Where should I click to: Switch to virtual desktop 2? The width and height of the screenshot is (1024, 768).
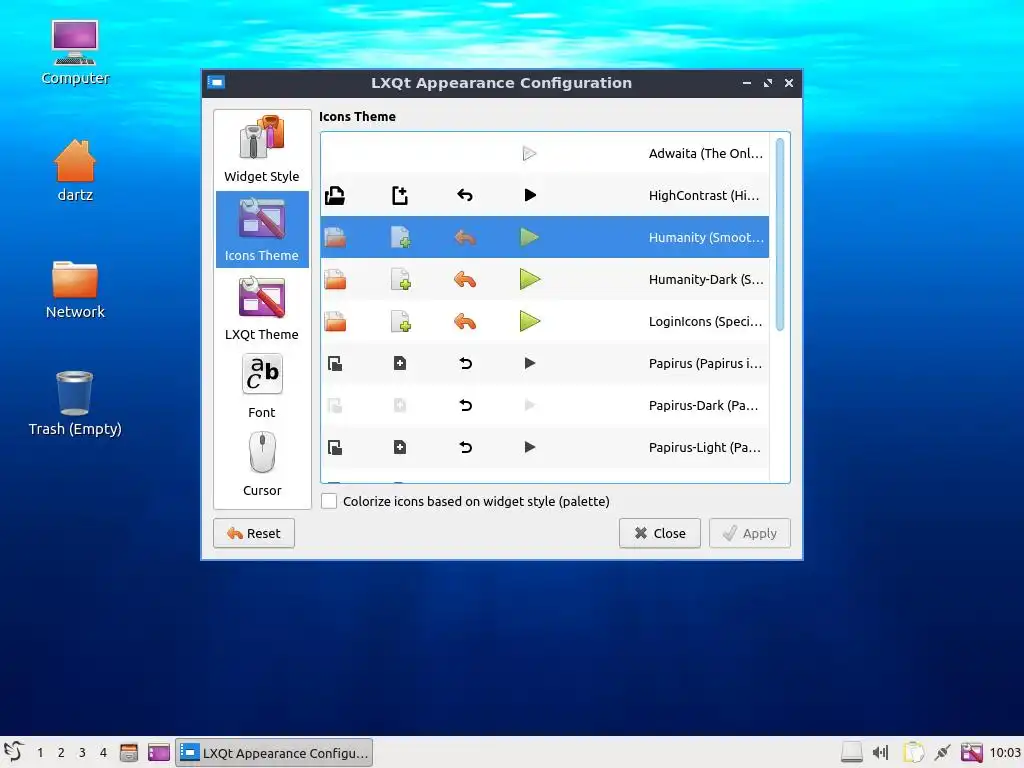[61, 752]
